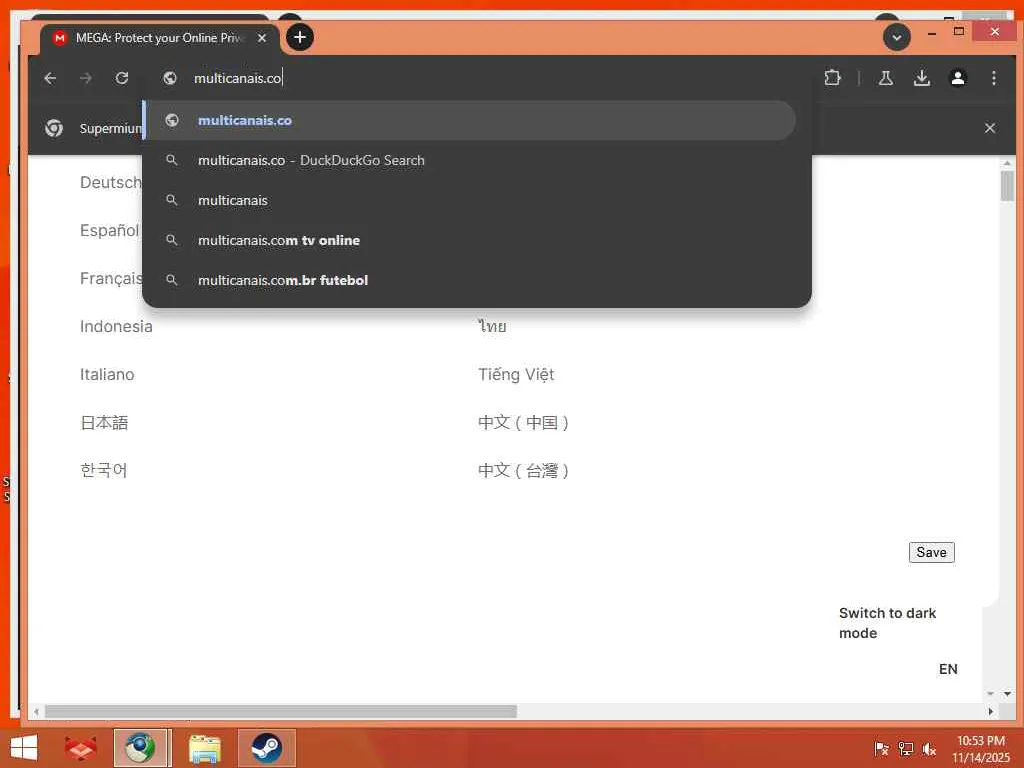The image size is (1024, 768).
Task: Open the Chrome Labs flask icon
Action: (x=886, y=78)
